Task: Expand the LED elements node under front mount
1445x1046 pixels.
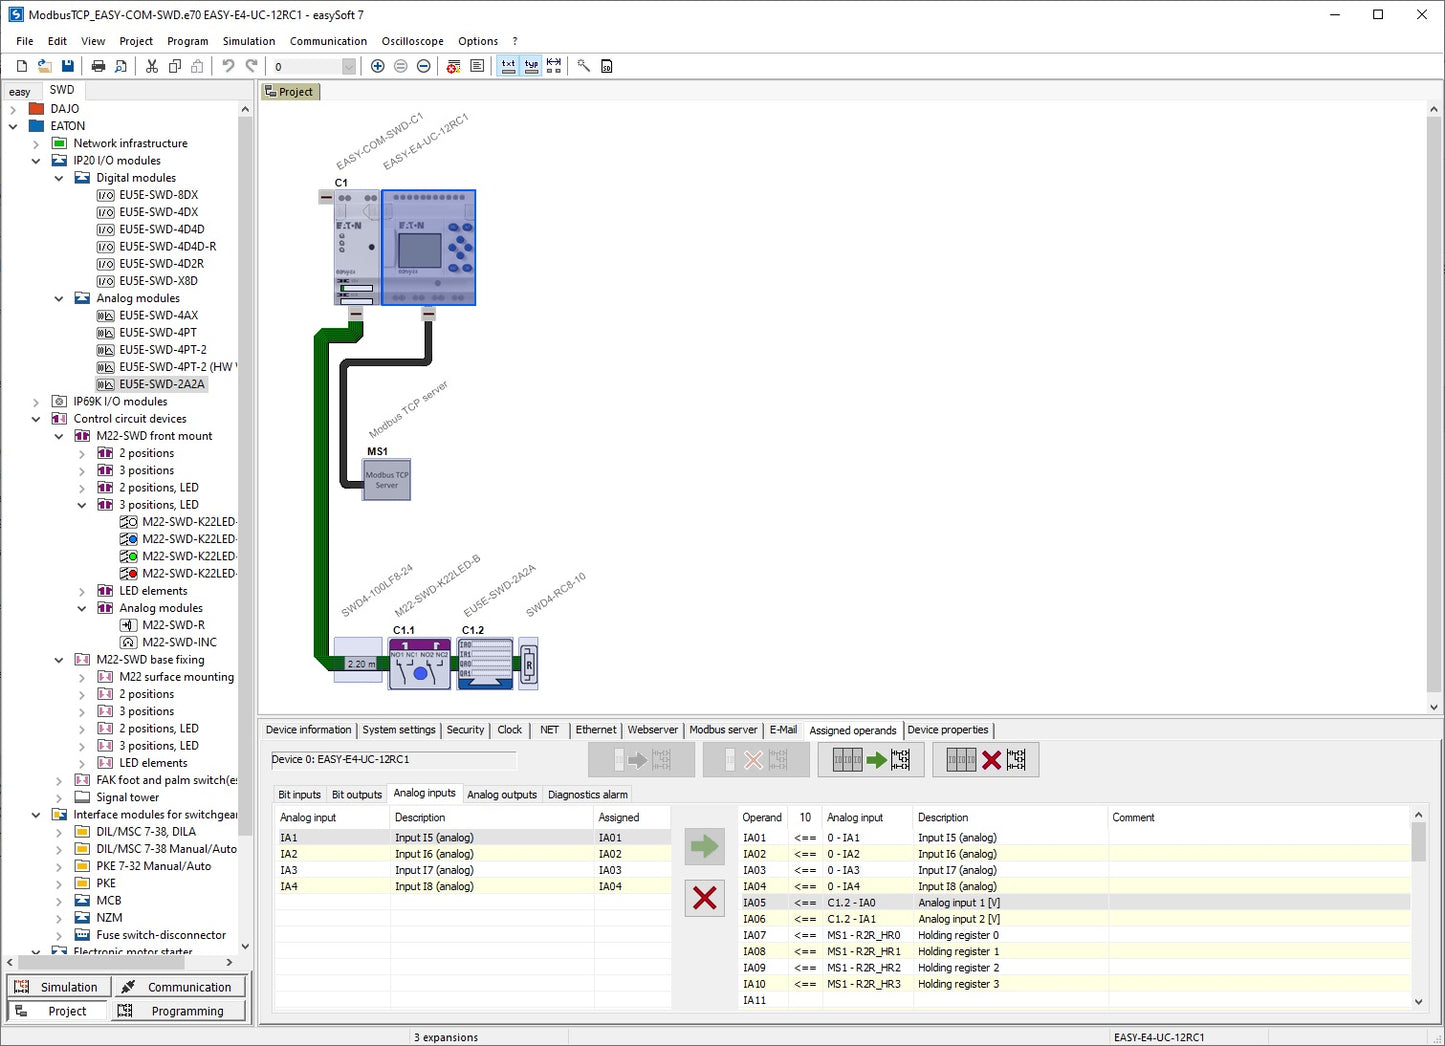Action: point(82,591)
